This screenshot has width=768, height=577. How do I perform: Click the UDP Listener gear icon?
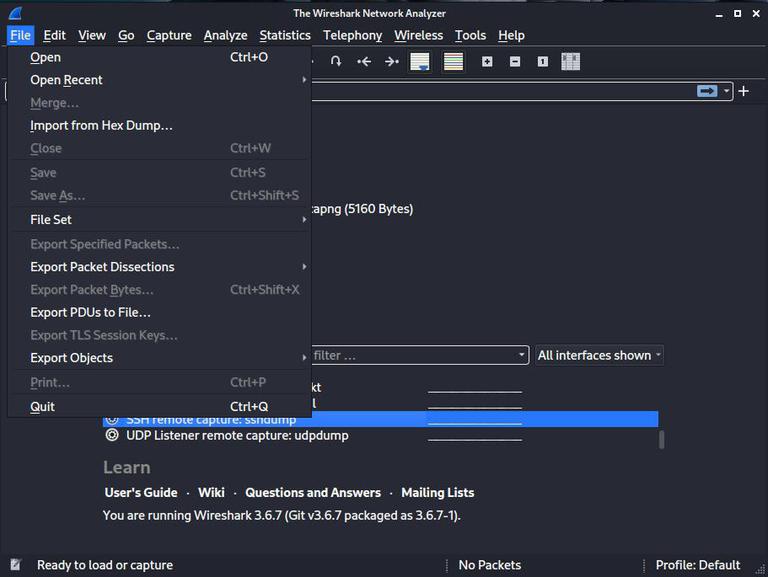coord(112,435)
